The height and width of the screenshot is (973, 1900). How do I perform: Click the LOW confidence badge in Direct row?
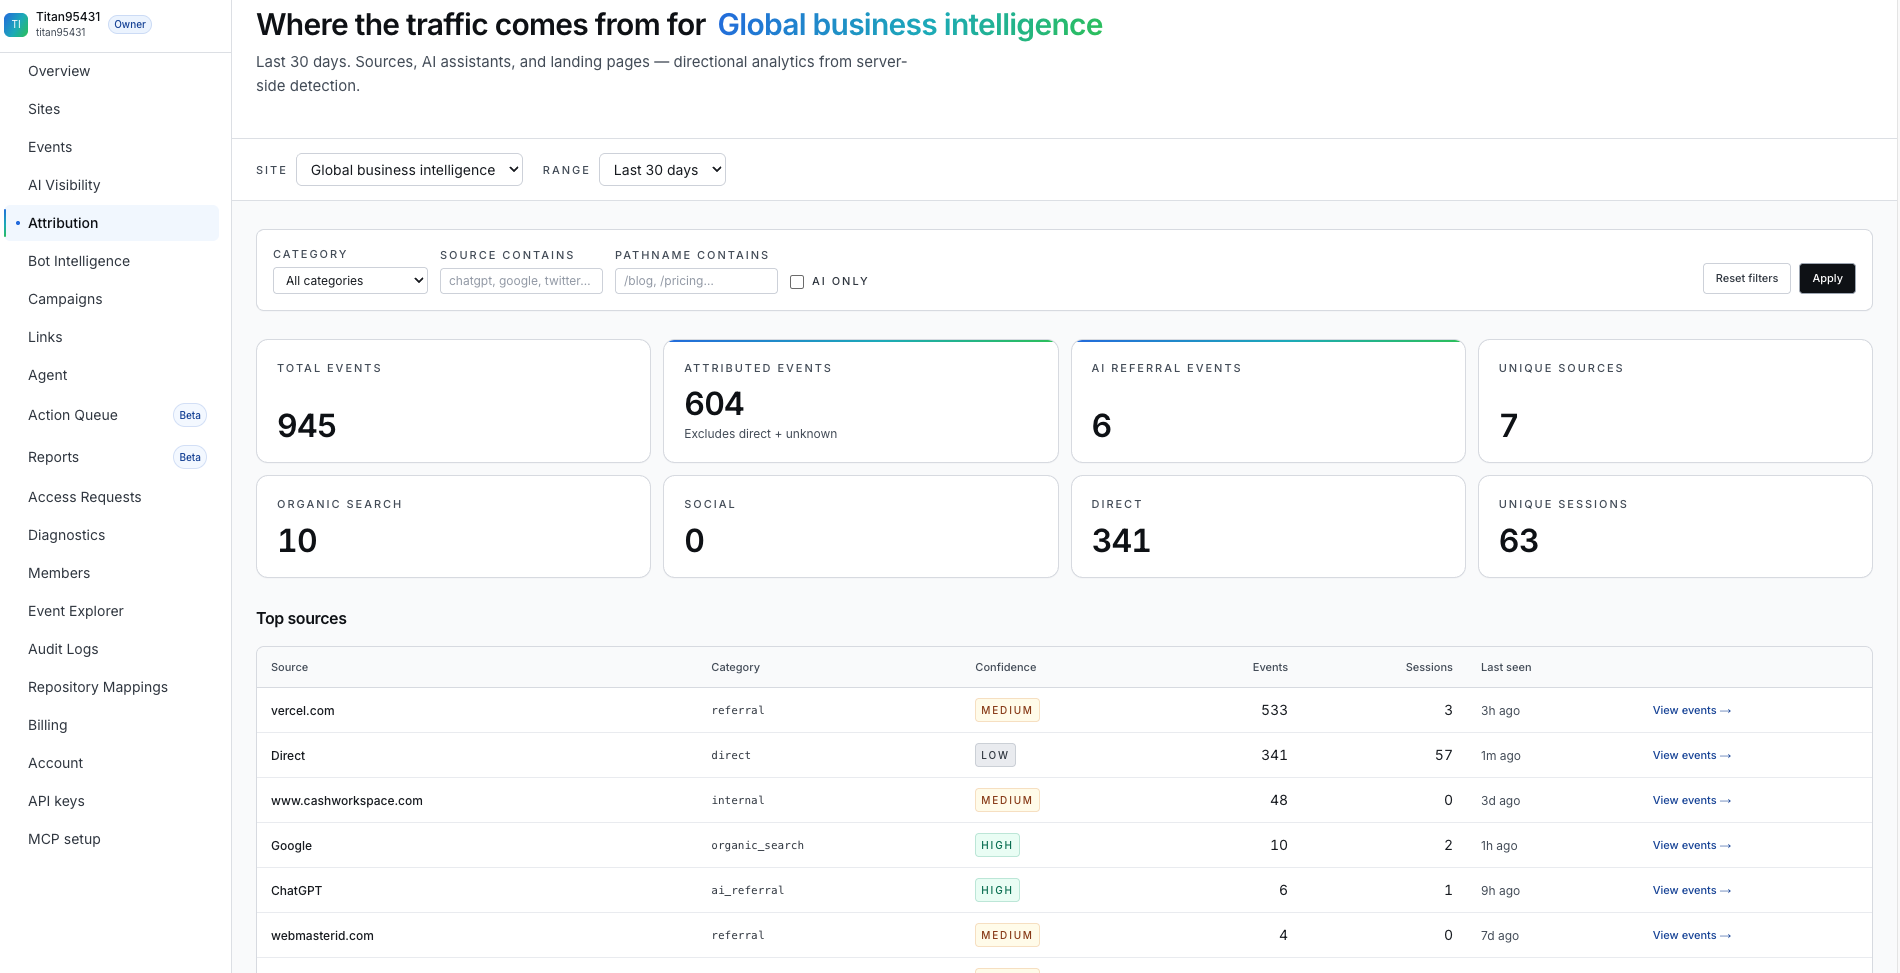(x=995, y=755)
